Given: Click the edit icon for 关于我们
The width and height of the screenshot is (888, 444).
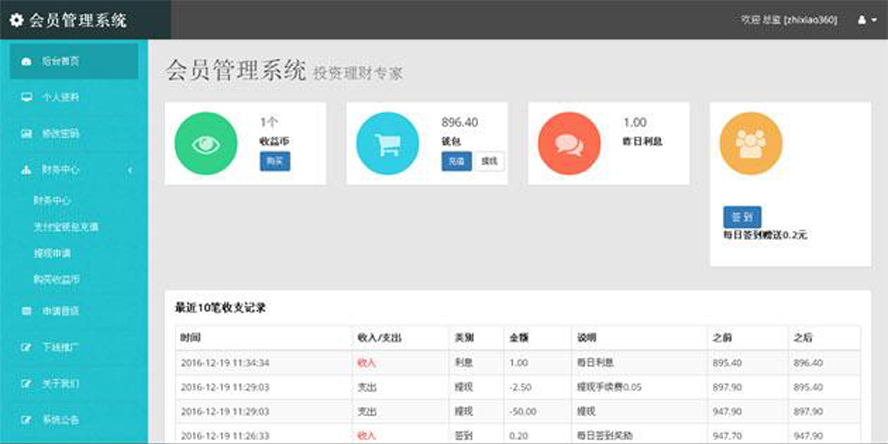Looking at the screenshot, I should tap(26, 383).
